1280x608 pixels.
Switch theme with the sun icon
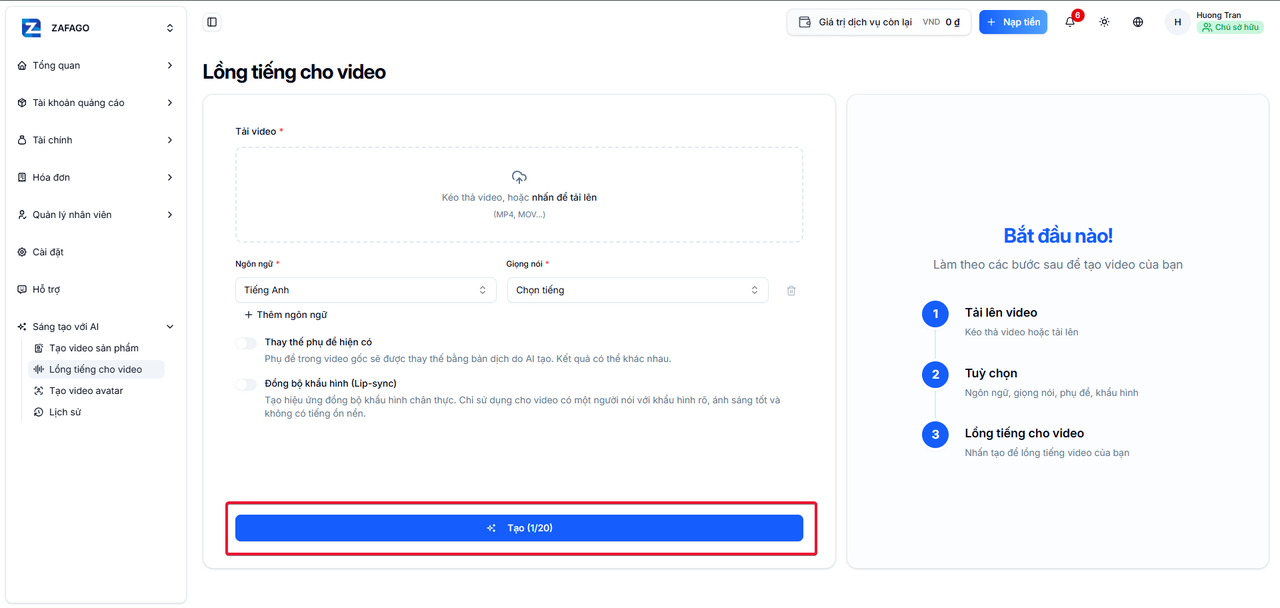coord(1104,22)
